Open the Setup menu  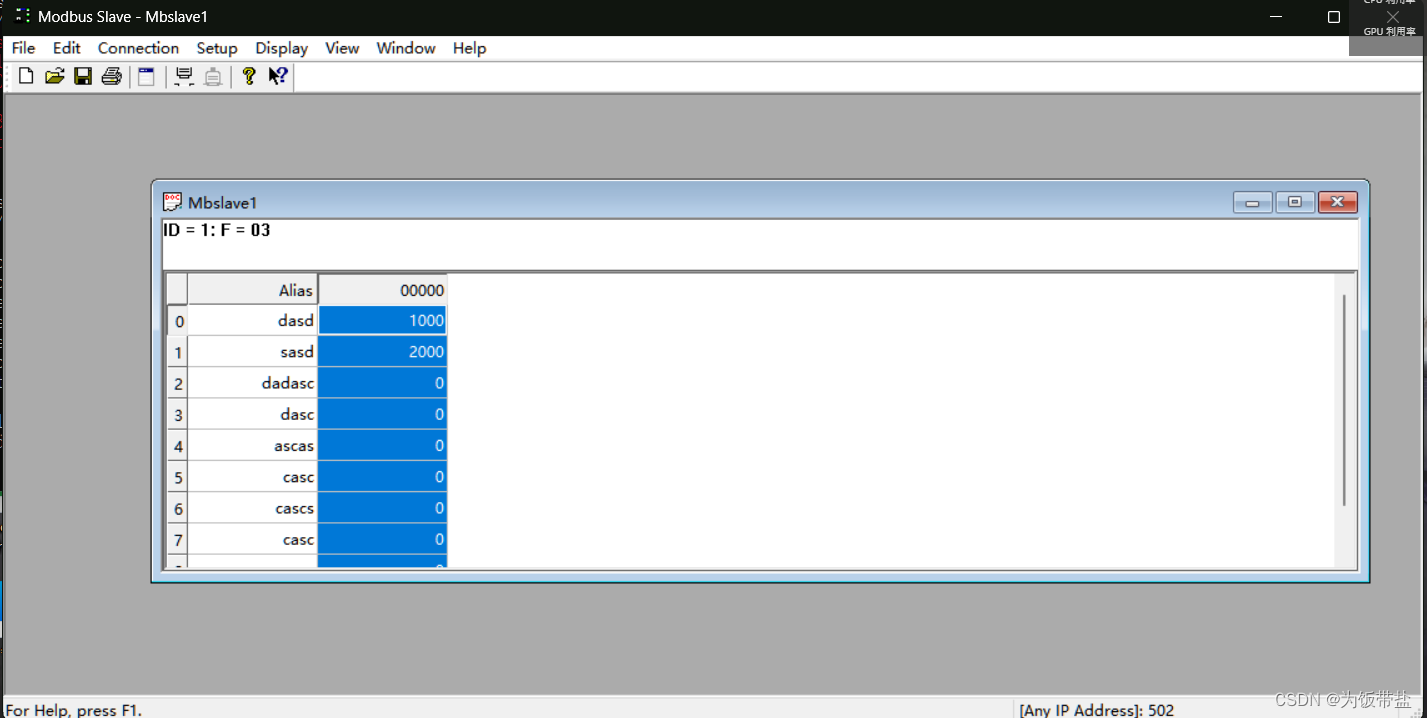(217, 48)
